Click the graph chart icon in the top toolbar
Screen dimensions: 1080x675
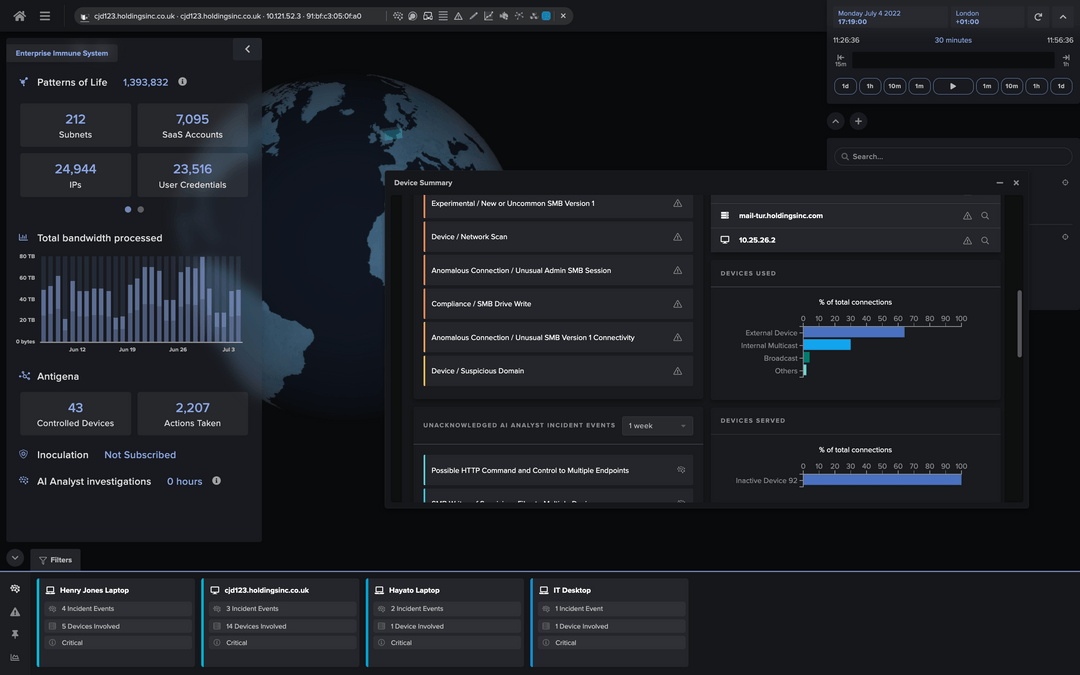point(489,16)
